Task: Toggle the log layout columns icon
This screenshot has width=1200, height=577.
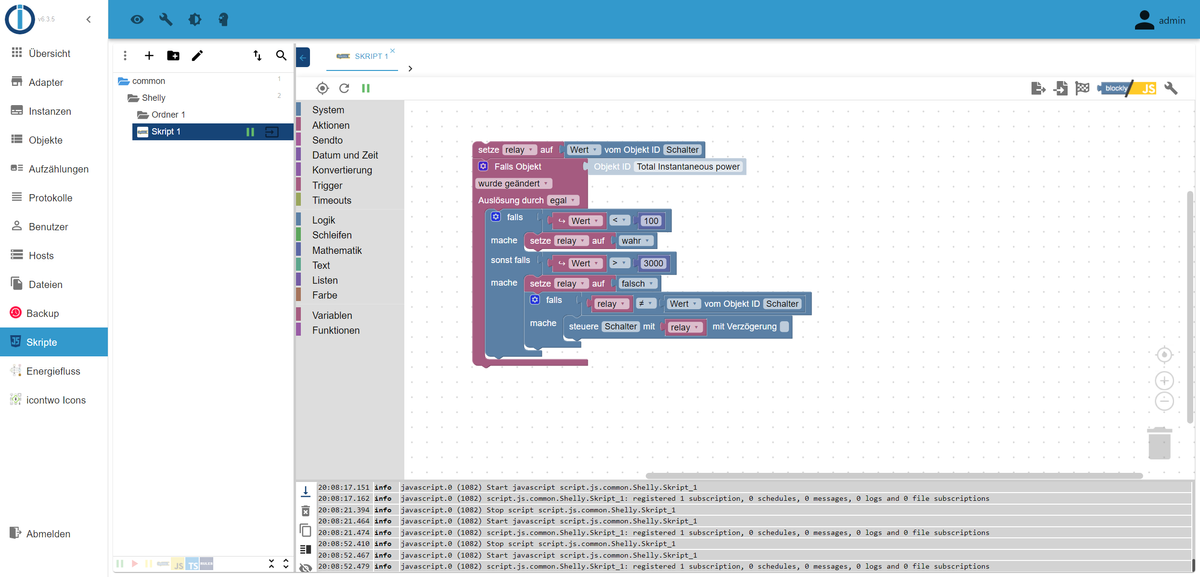Action: [306, 549]
